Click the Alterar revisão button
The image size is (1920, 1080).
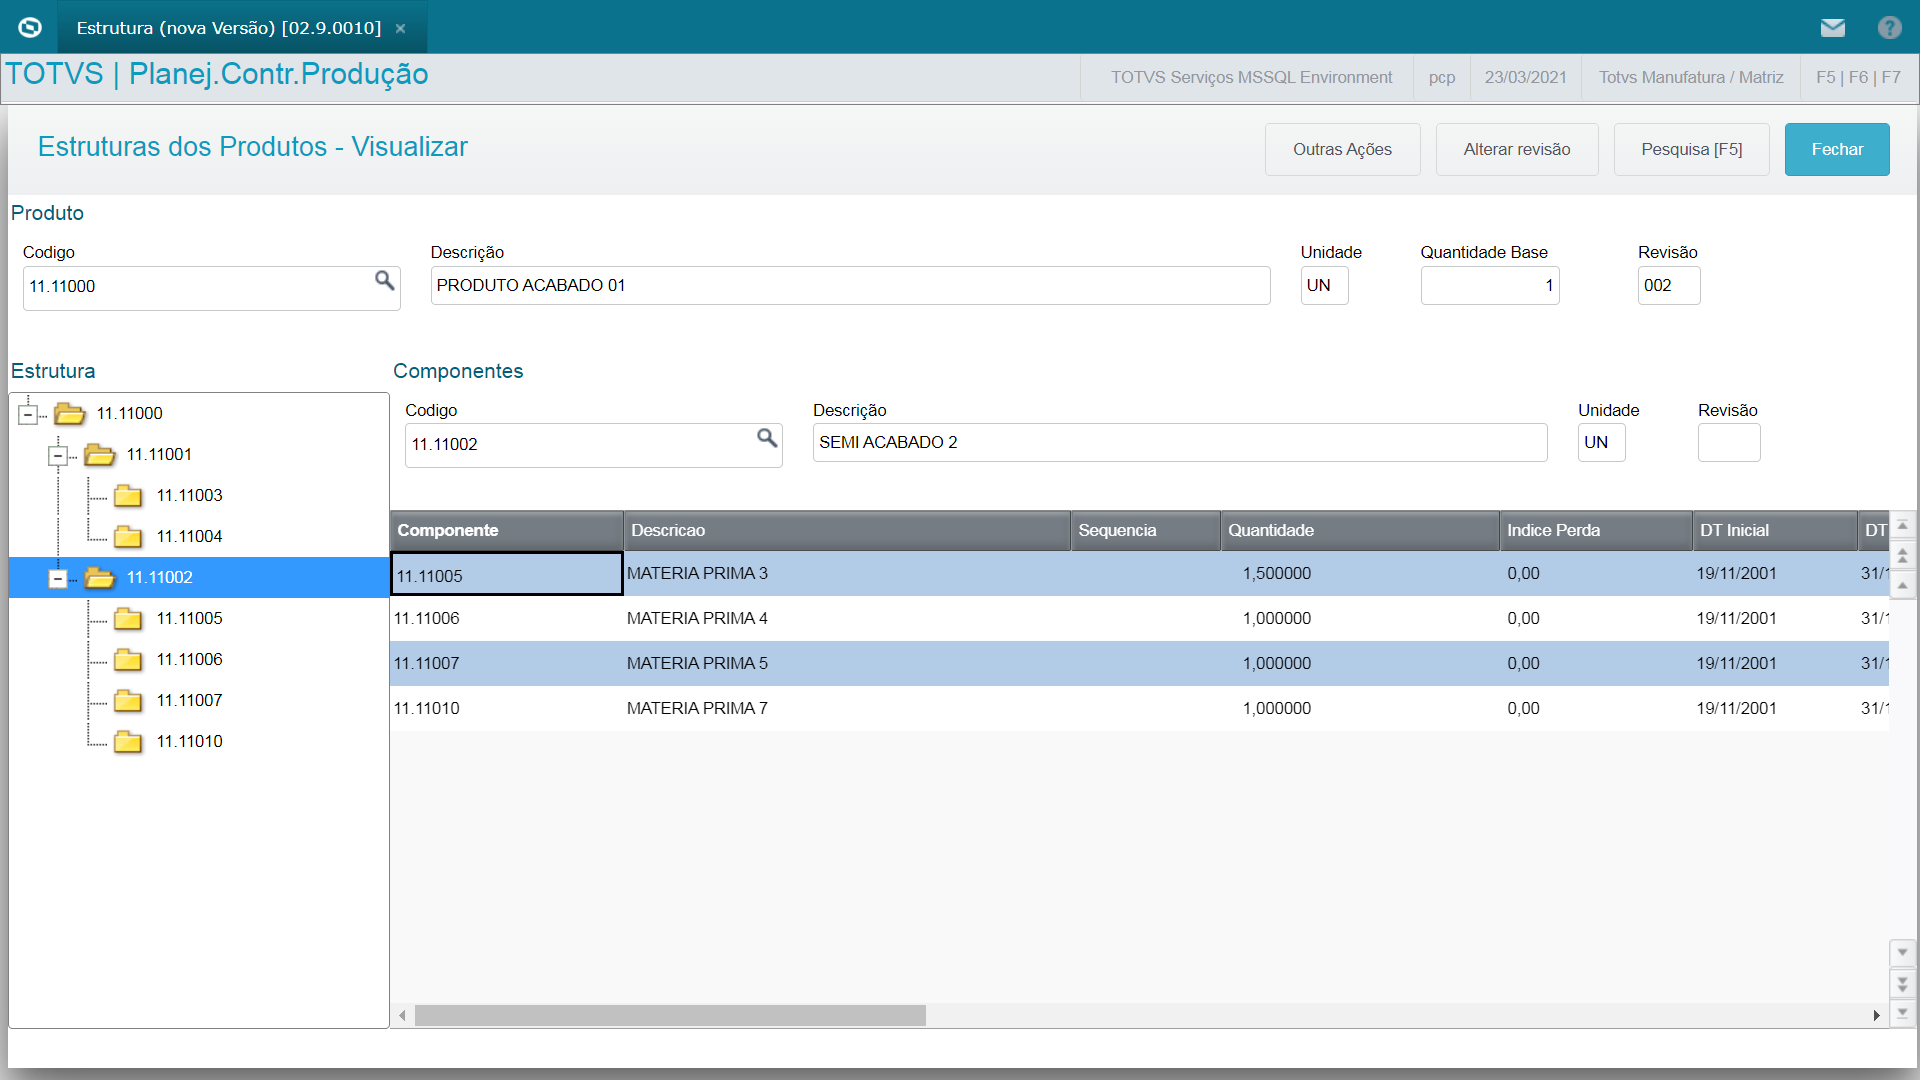click(x=1516, y=150)
